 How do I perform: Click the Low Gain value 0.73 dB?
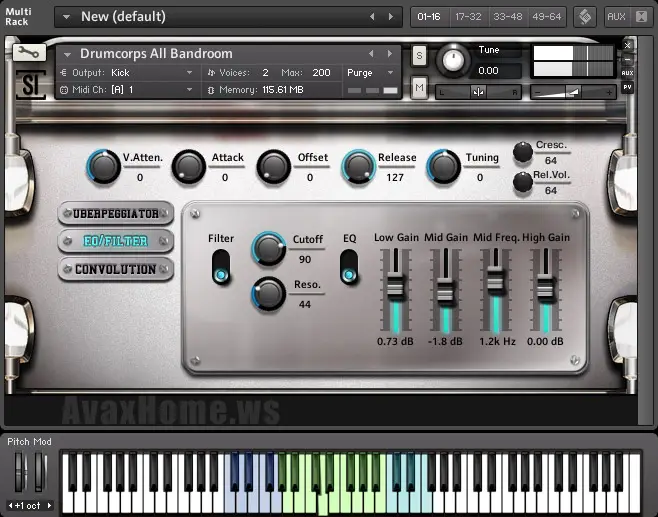[395, 342]
